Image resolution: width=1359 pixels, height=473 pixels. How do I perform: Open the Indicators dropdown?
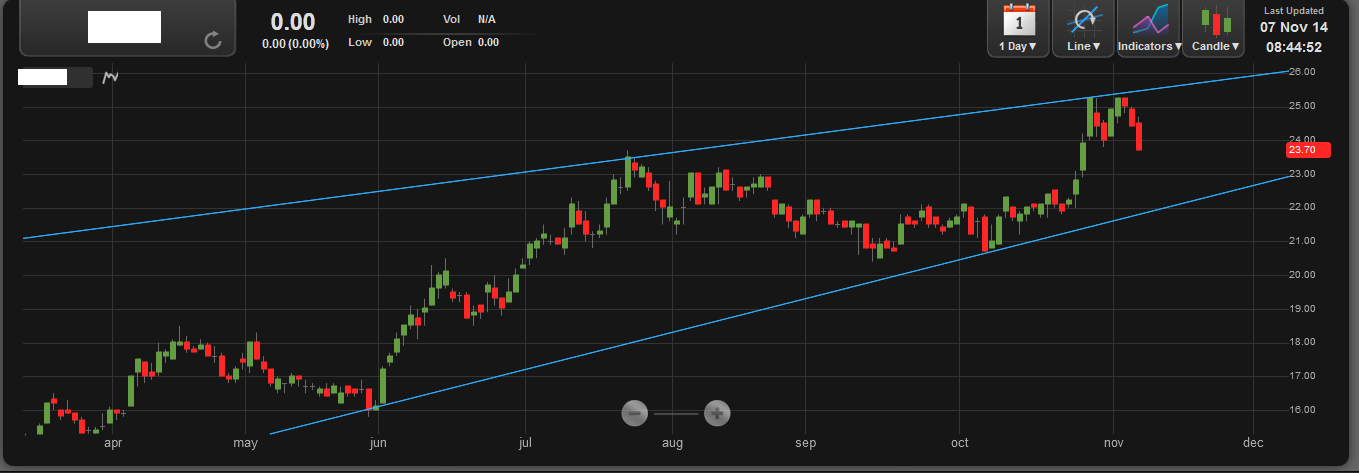tap(1149, 46)
